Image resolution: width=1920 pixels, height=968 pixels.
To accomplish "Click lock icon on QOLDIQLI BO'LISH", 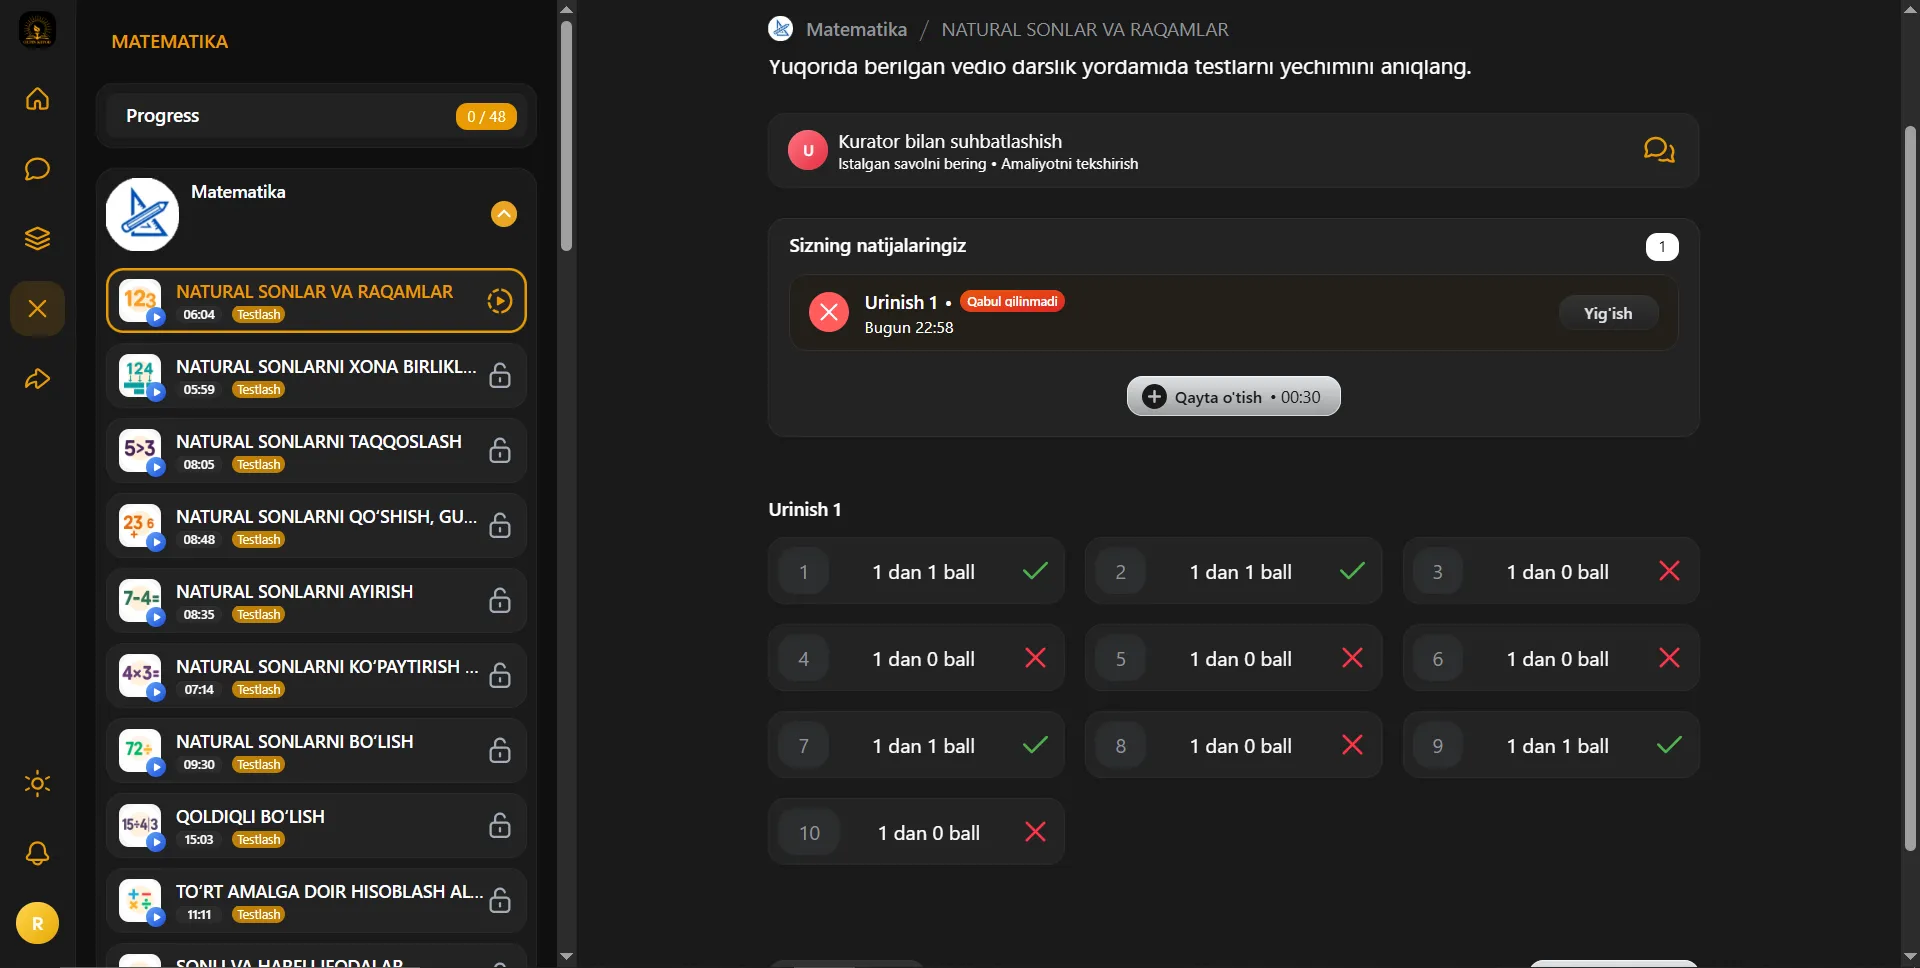I will coord(500,826).
